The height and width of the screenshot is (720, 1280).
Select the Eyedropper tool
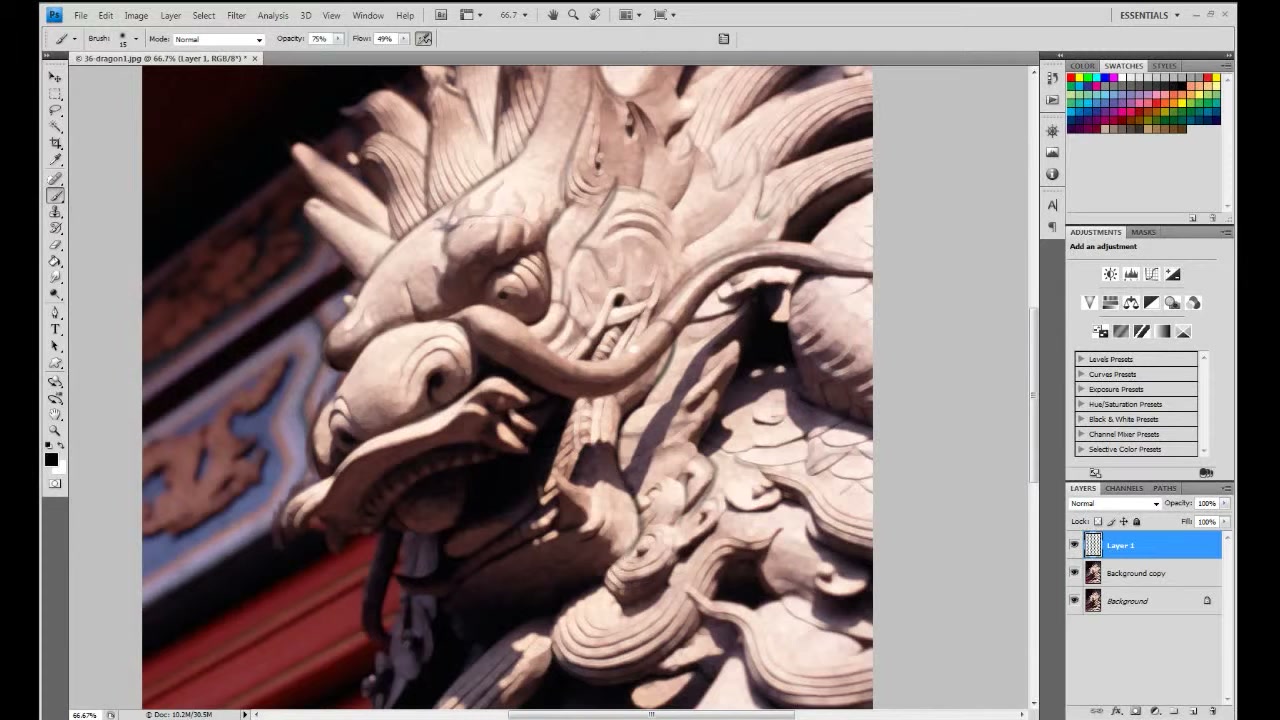click(x=55, y=159)
